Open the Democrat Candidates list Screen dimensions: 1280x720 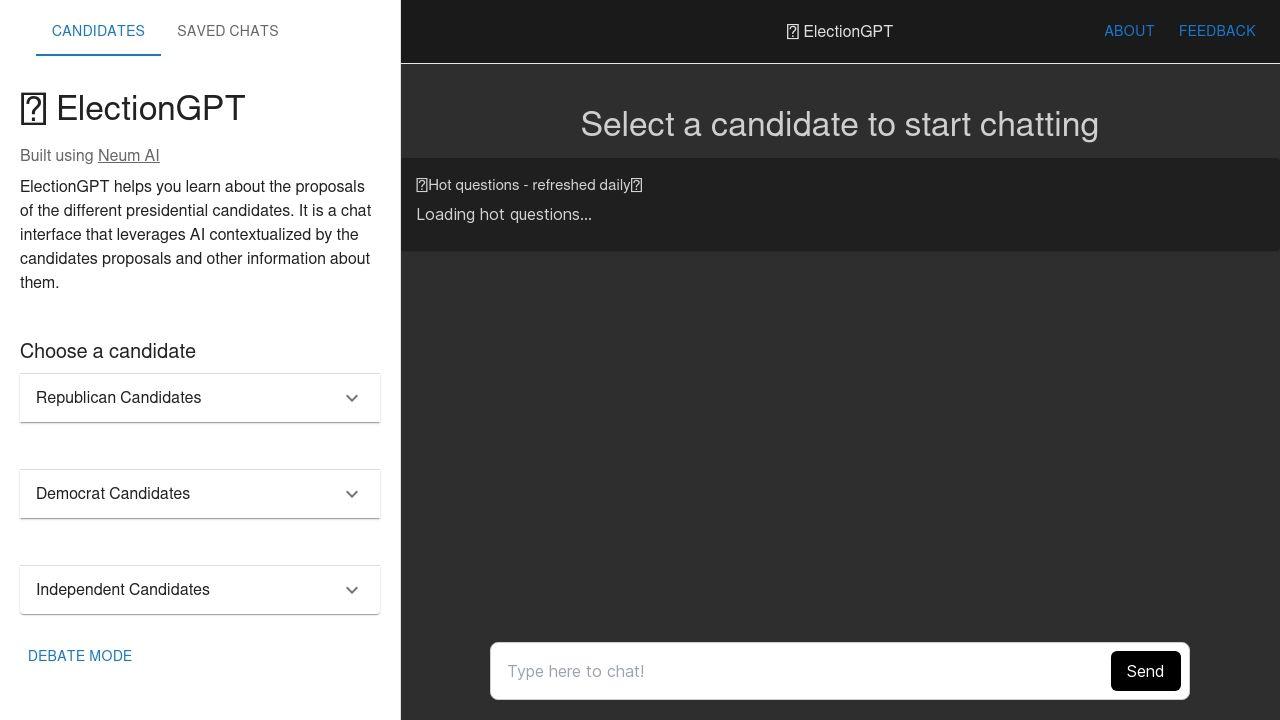point(200,493)
